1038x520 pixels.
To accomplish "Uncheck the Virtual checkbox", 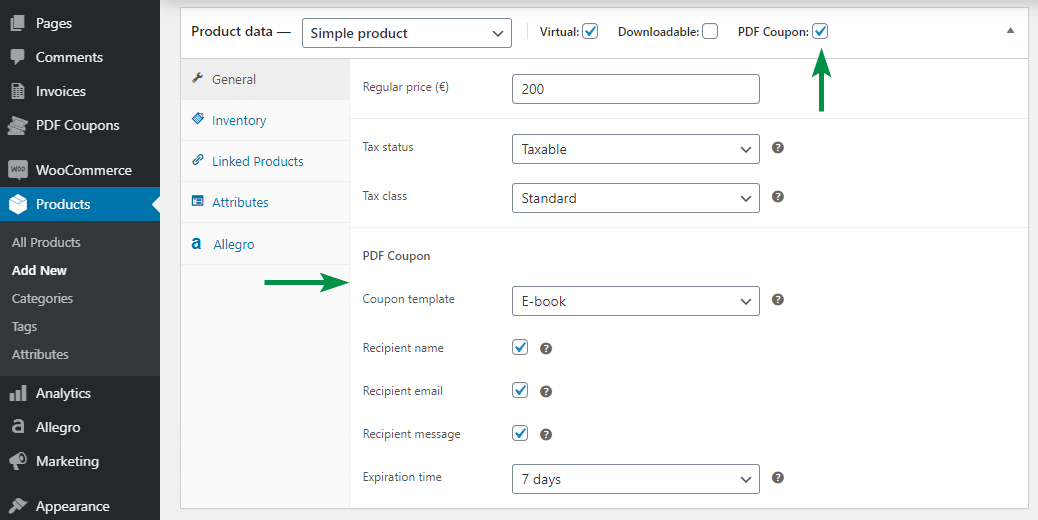I will [x=591, y=32].
